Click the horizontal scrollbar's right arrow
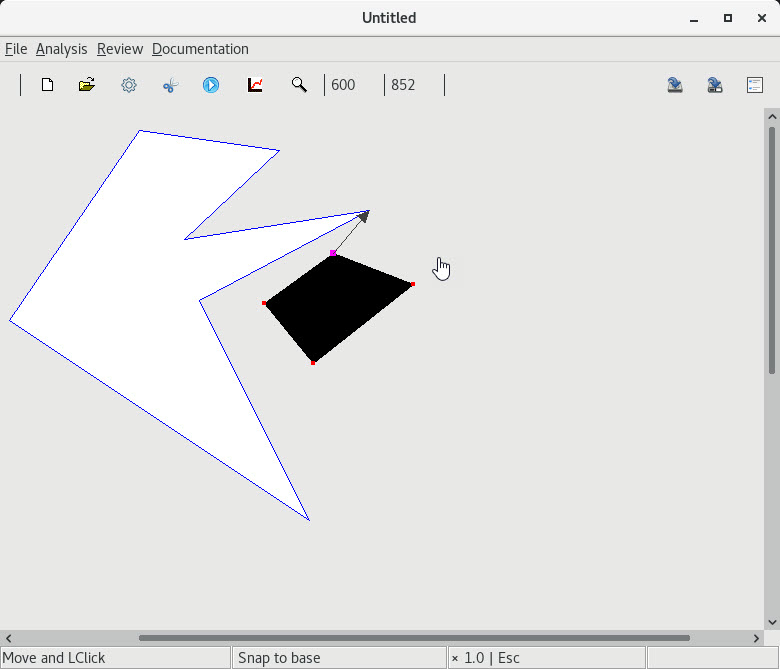The image size is (780, 670). 756,638
